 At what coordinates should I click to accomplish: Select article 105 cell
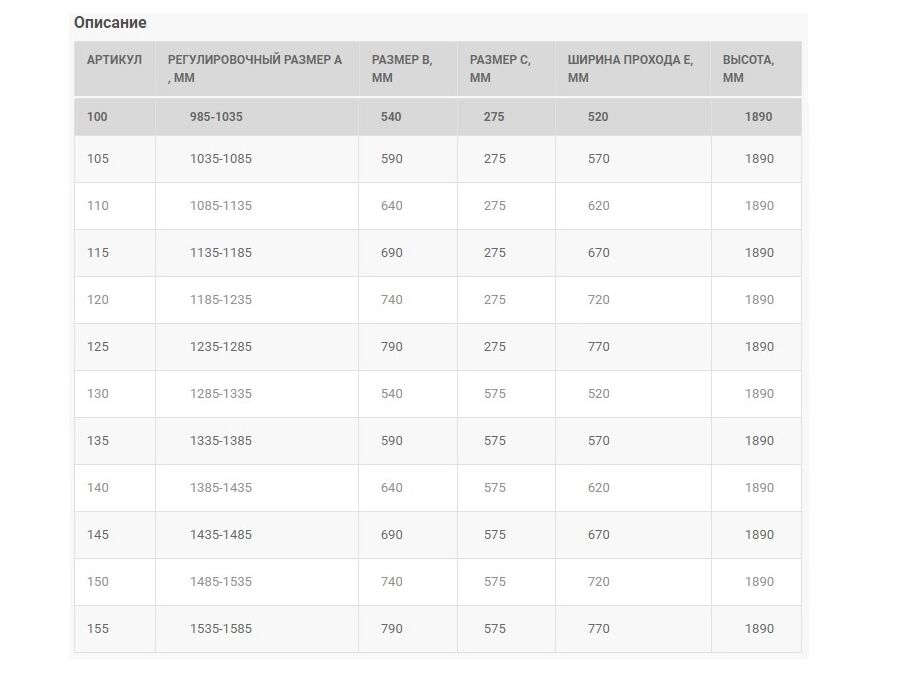pos(115,159)
